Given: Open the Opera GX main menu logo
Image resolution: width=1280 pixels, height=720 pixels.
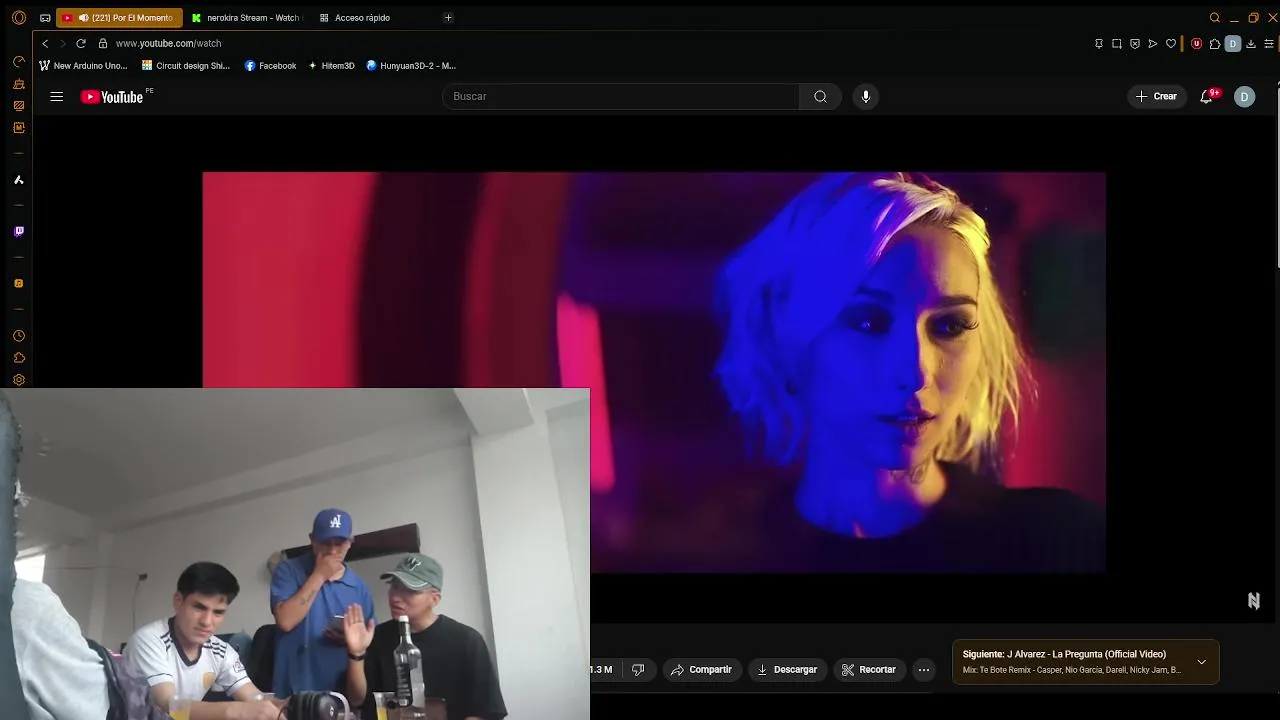Looking at the screenshot, I should coord(18,18).
